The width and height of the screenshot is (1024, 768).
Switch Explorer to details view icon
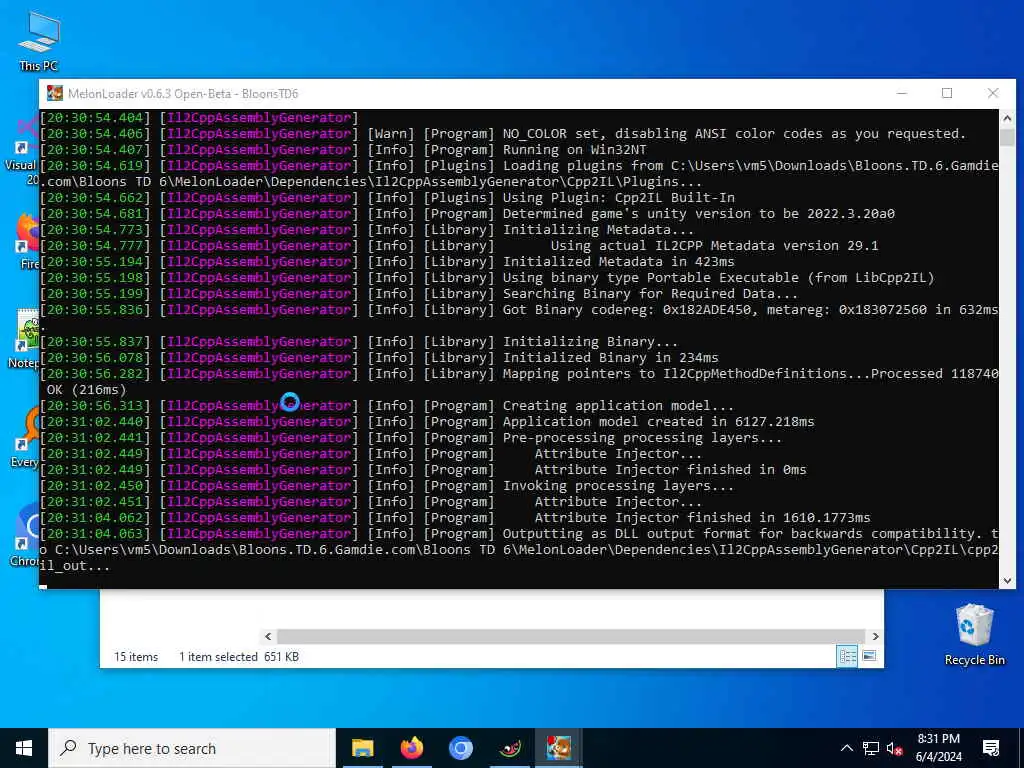point(848,656)
